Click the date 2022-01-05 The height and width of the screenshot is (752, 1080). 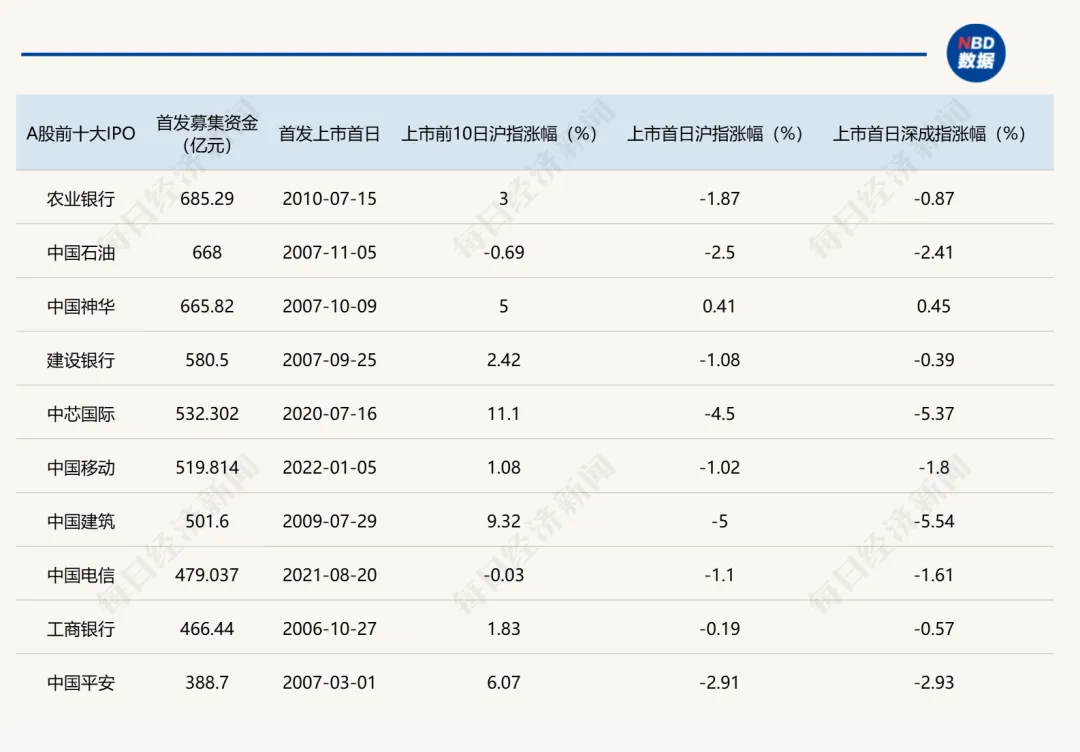[x=329, y=468]
